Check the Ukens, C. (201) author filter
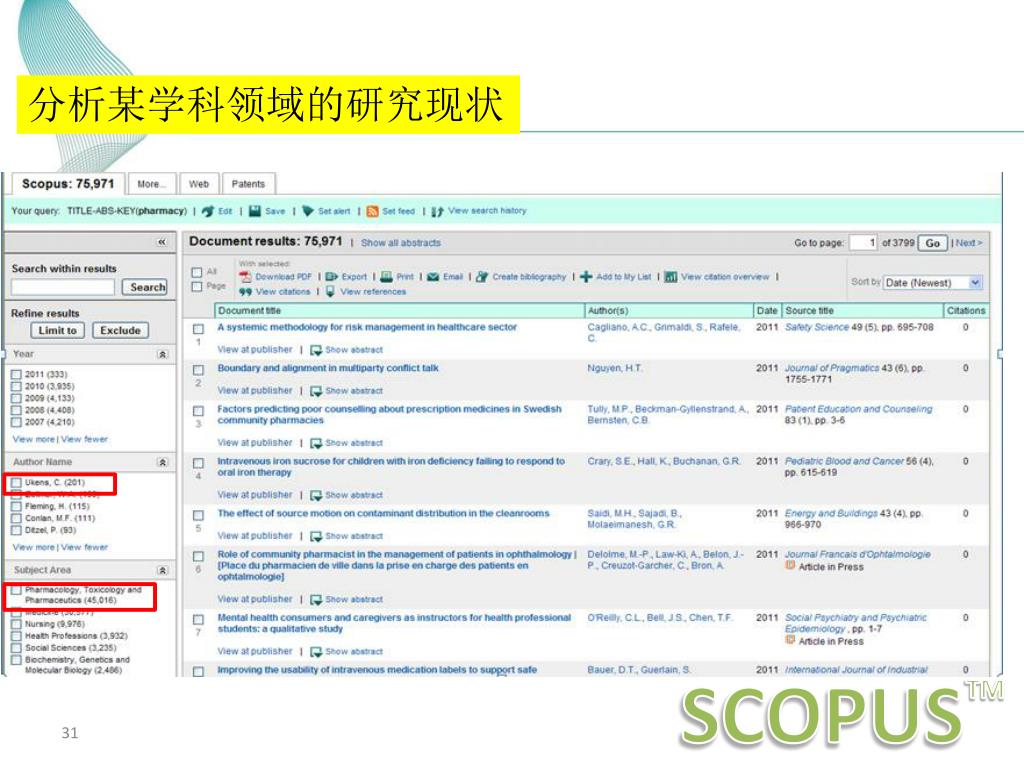 click(x=16, y=483)
